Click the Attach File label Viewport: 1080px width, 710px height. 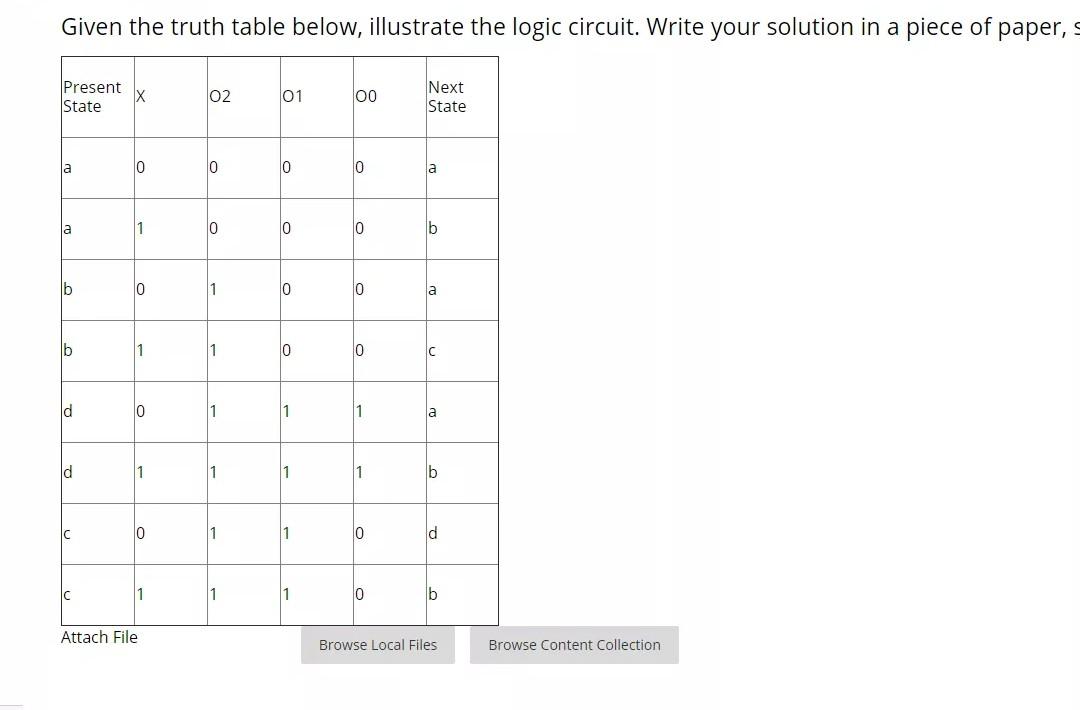tap(99, 637)
